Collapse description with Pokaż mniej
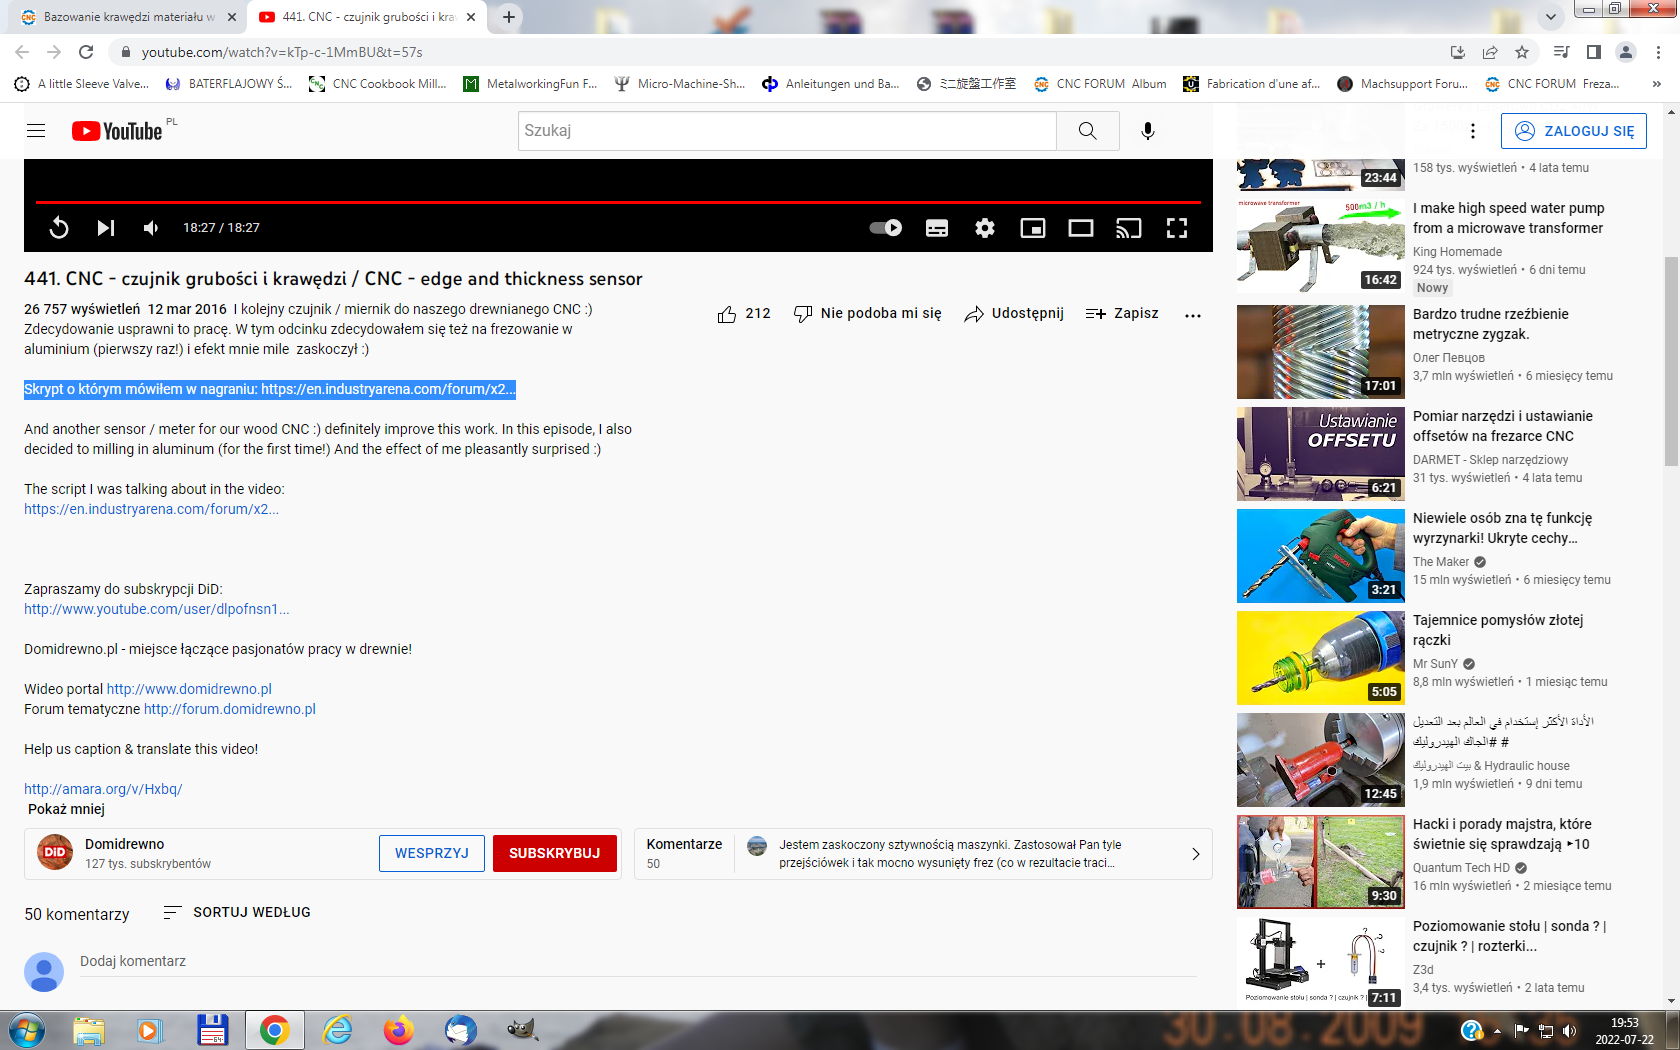The image size is (1680, 1050). 66,809
